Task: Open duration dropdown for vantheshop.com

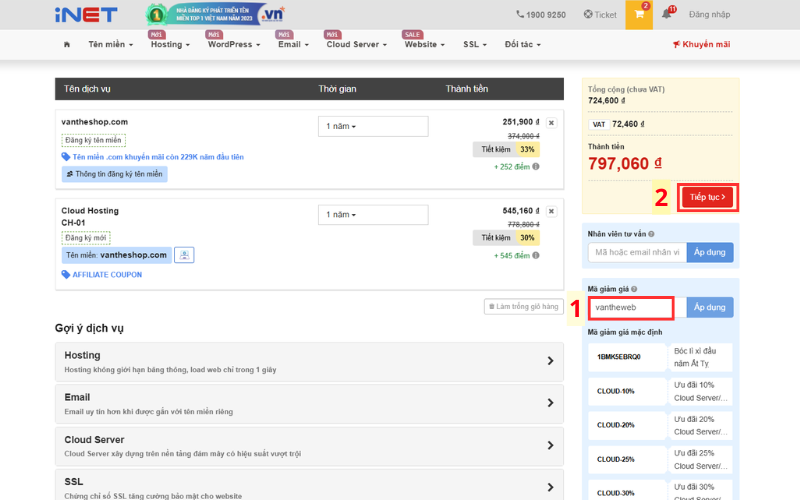Action: 373,126
